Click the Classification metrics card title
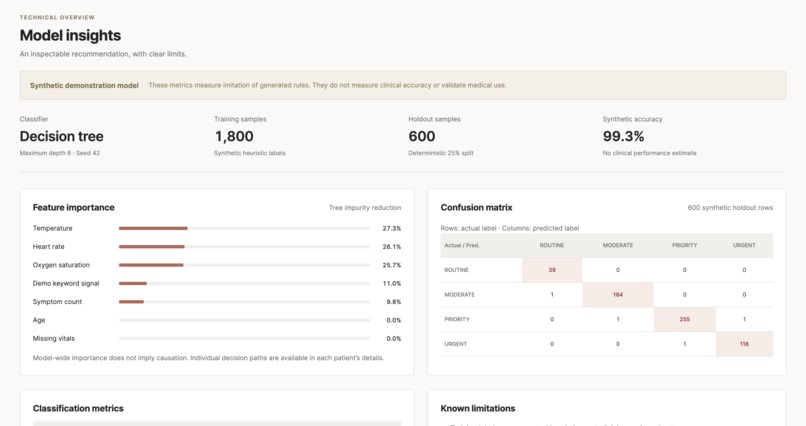Viewport: 806px width, 426px height. click(x=78, y=409)
